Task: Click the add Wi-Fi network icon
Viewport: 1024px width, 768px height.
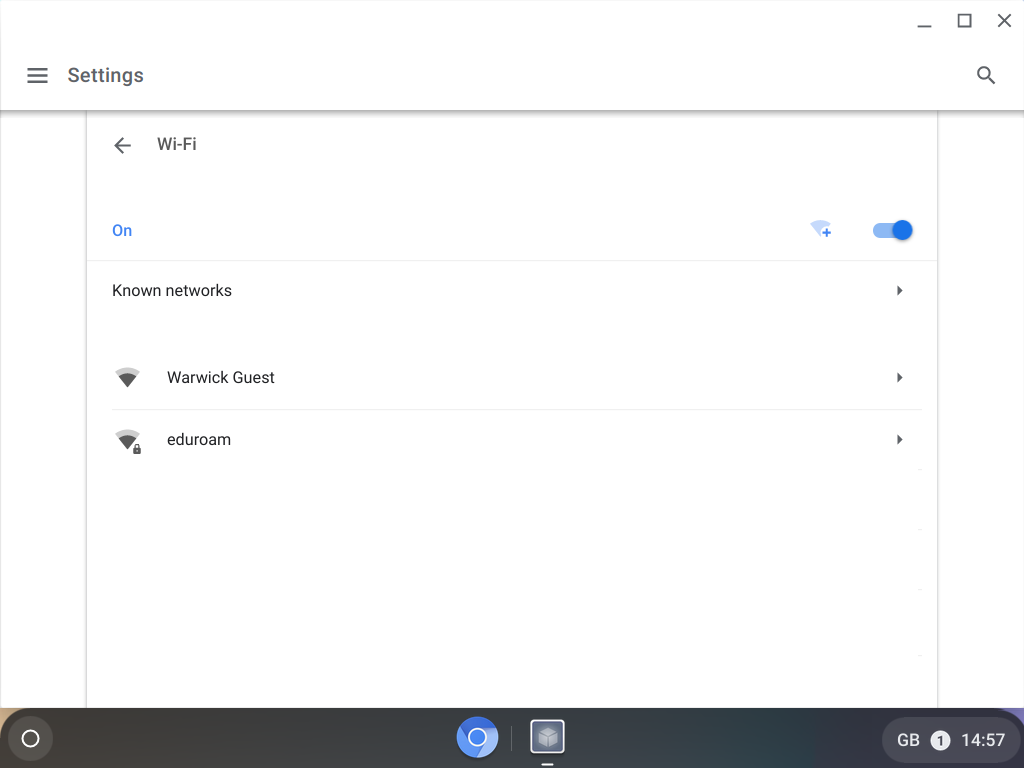Action: point(821,230)
